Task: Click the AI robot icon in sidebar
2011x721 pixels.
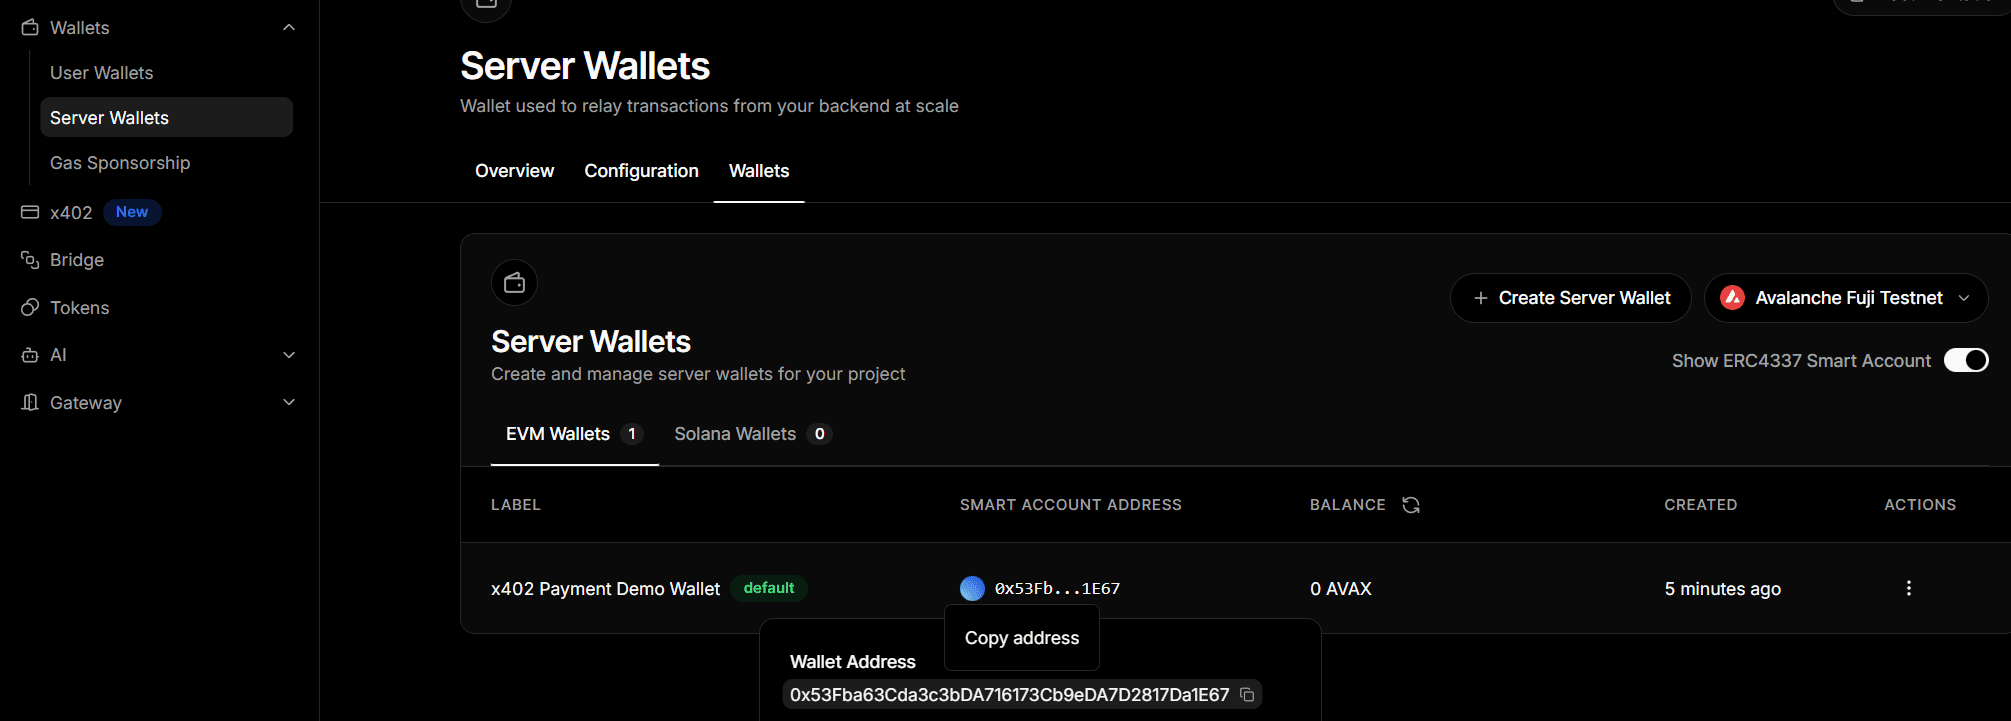Action: 28,355
